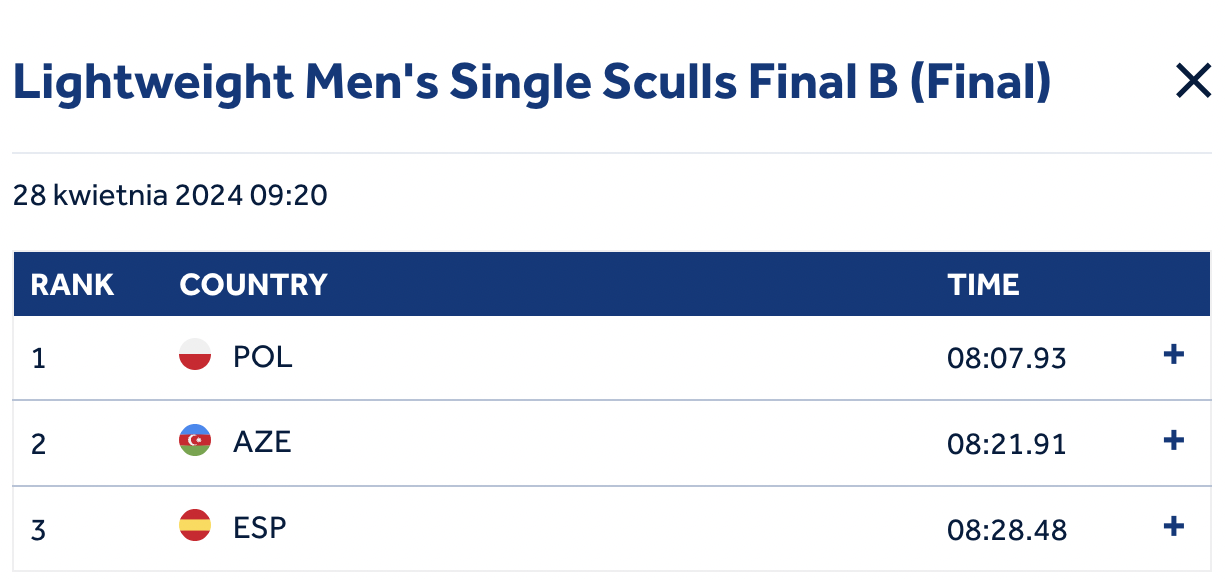Click the Spain flag icon
Viewport: 1226px width, 580px height.
point(195,526)
